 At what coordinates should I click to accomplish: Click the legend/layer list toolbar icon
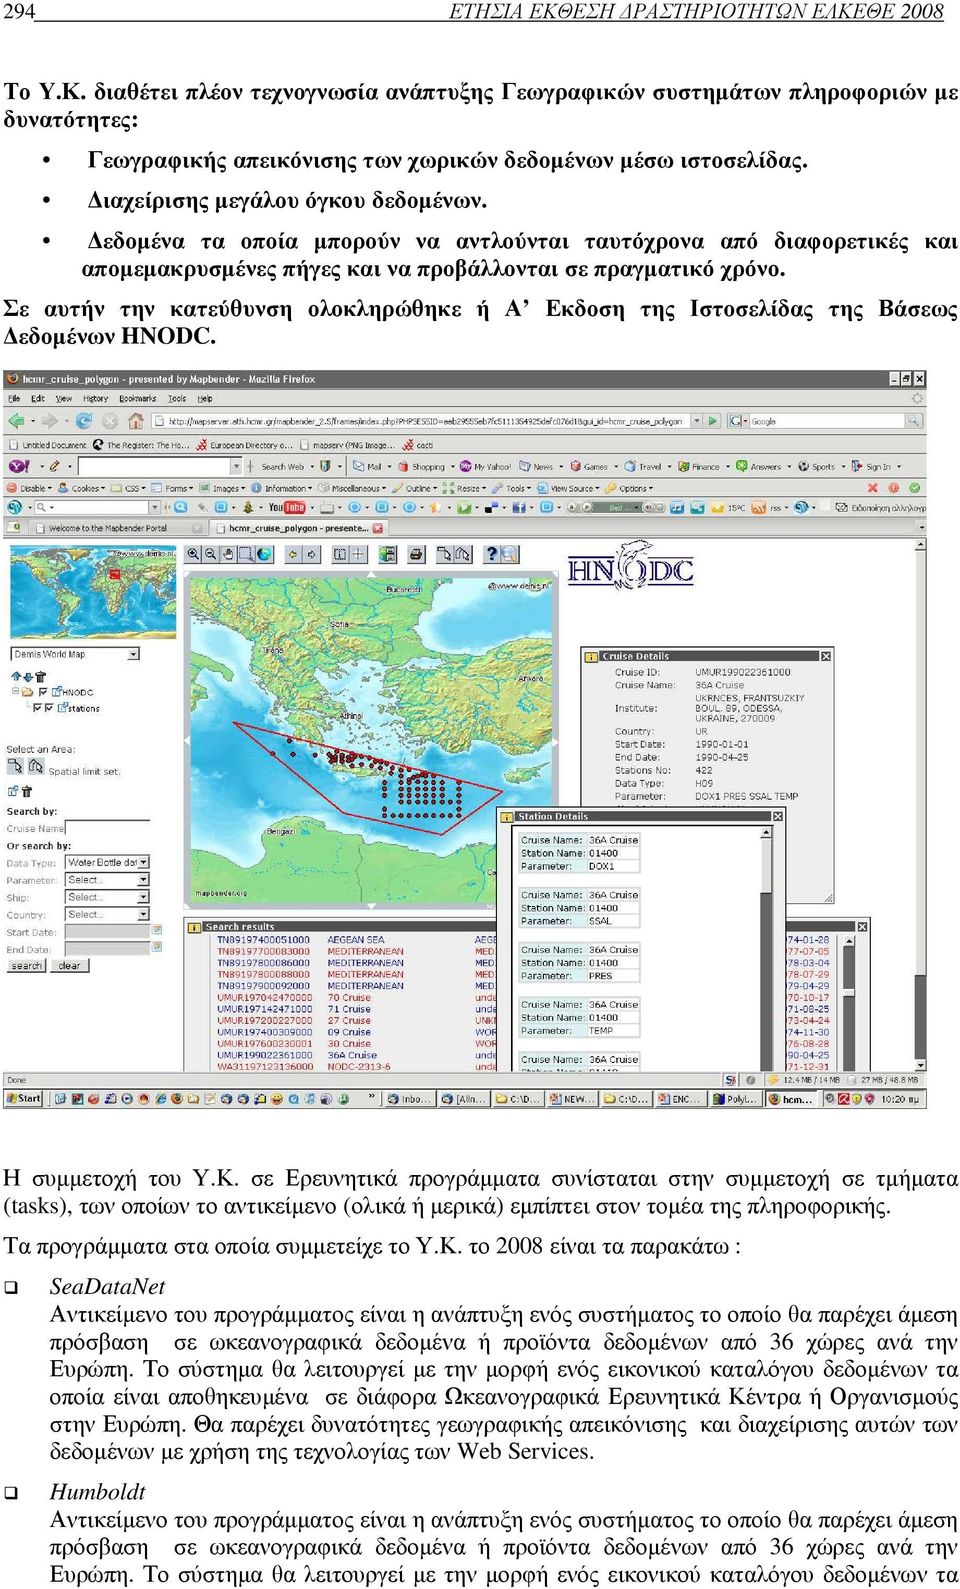coord(388,554)
